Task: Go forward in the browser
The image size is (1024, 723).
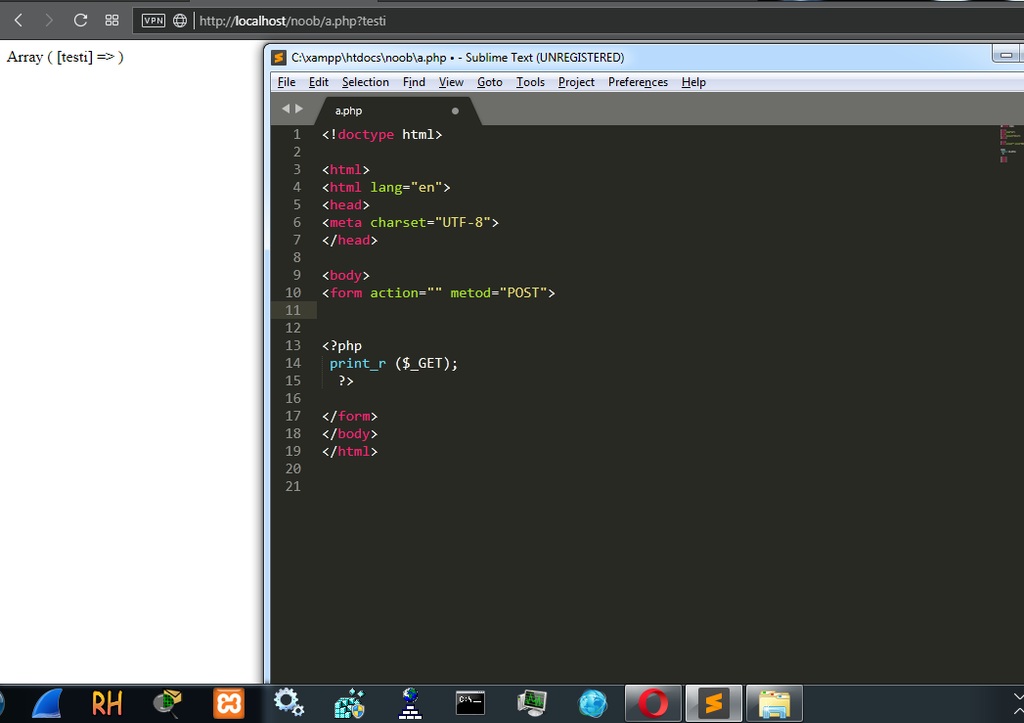Action: tap(48, 20)
